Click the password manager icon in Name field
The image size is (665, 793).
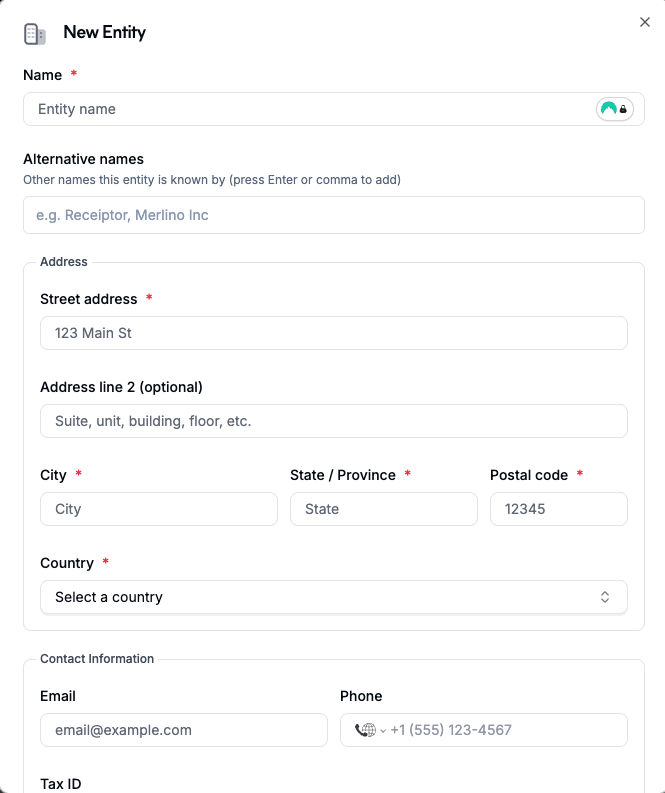click(x=614, y=109)
